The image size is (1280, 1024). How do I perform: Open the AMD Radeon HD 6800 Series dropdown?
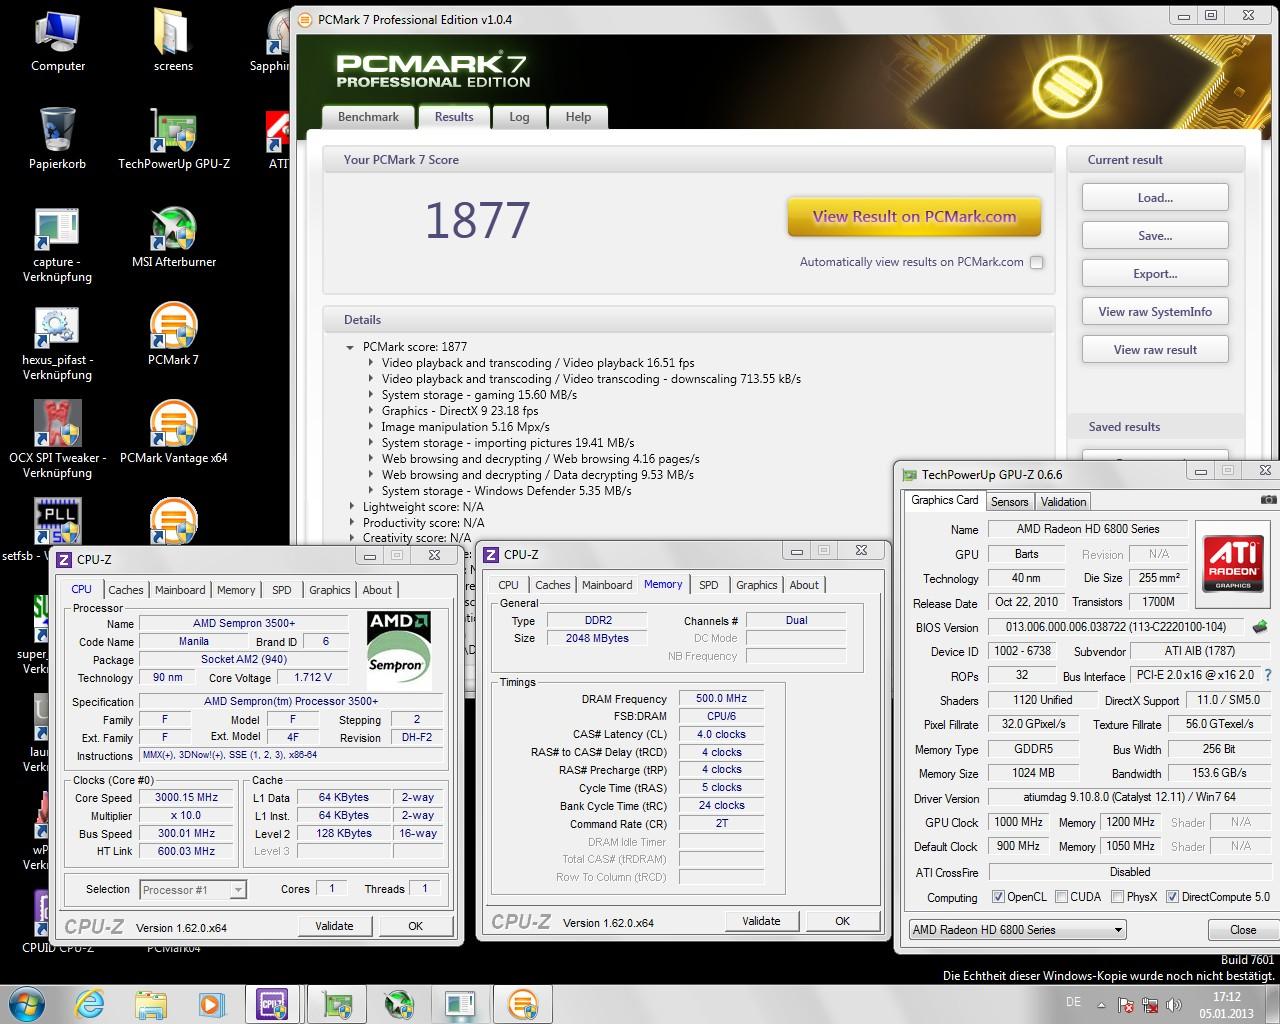pyautogui.click(x=1017, y=930)
